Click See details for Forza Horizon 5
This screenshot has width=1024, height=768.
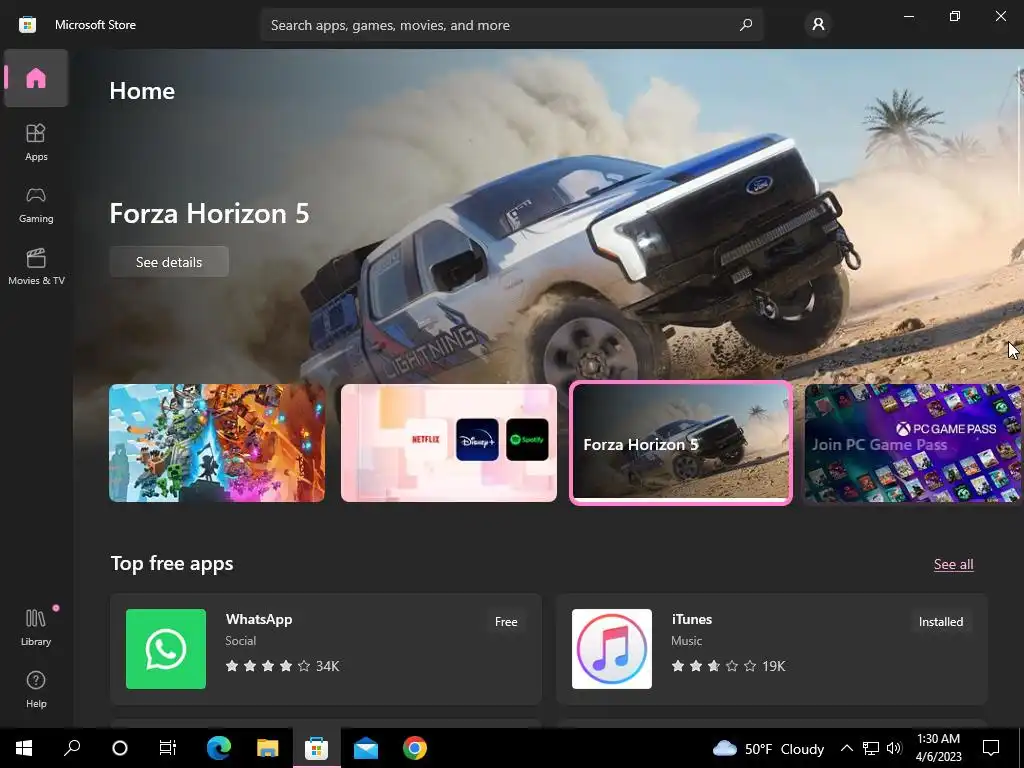point(169,262)
